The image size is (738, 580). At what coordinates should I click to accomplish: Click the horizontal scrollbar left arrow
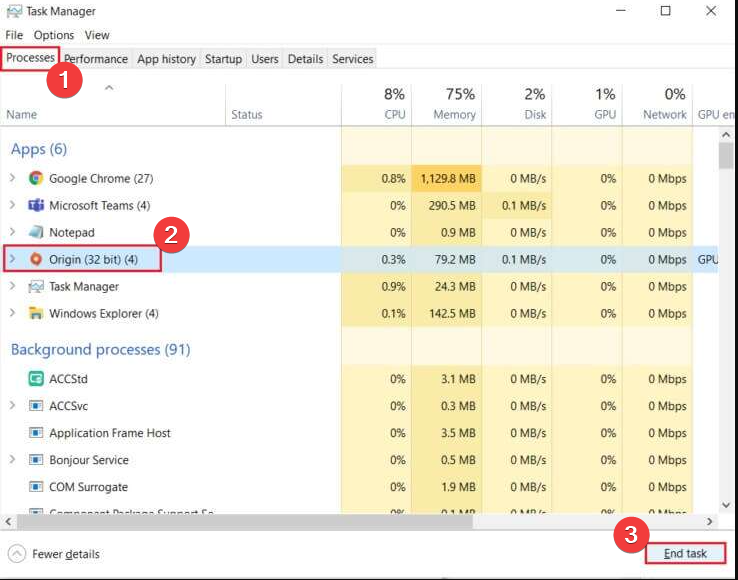[8, 522]
